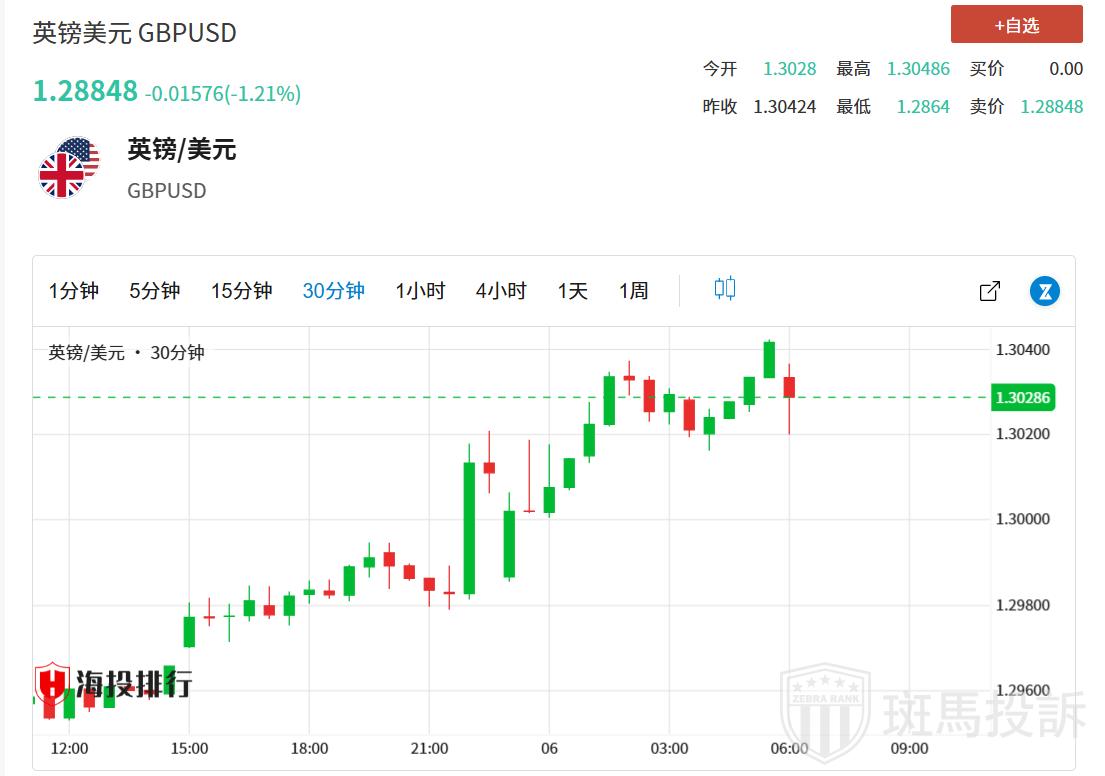The width and height of the screenshot is (1105, 776).
Task: Open chart in popout window icon
Action: [989, 291]
